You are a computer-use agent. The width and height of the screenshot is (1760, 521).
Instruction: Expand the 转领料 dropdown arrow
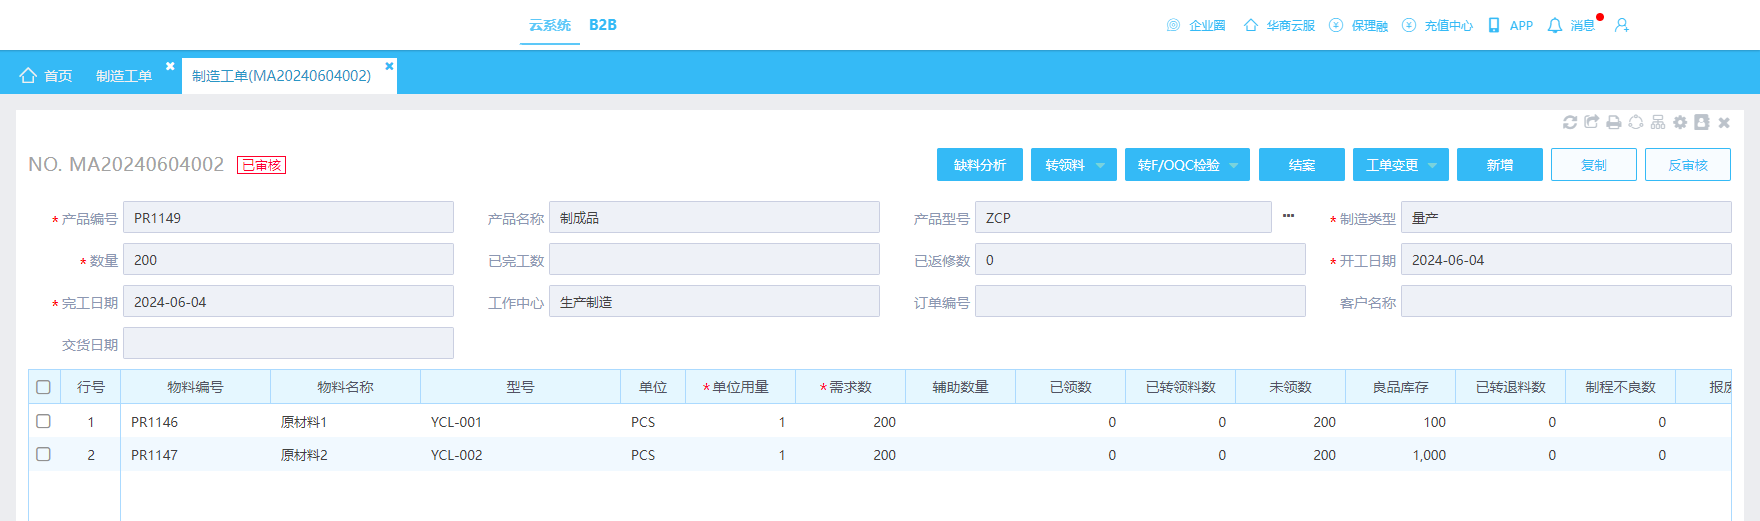click(x=1101, y=165)
